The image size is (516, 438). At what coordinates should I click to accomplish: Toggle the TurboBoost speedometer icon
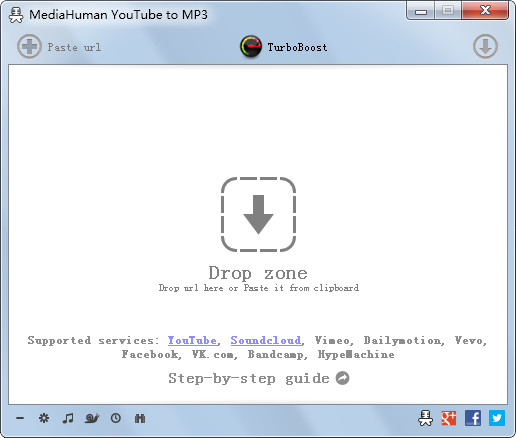(x=251, y=47)
